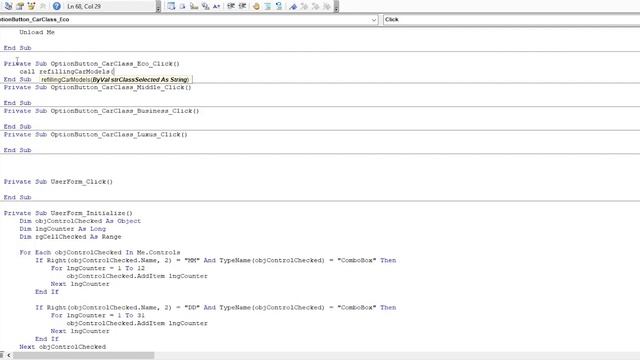This screenshot has width=640, height=360.
Task: Click the Complete Word icon
Action: point(217,6)
